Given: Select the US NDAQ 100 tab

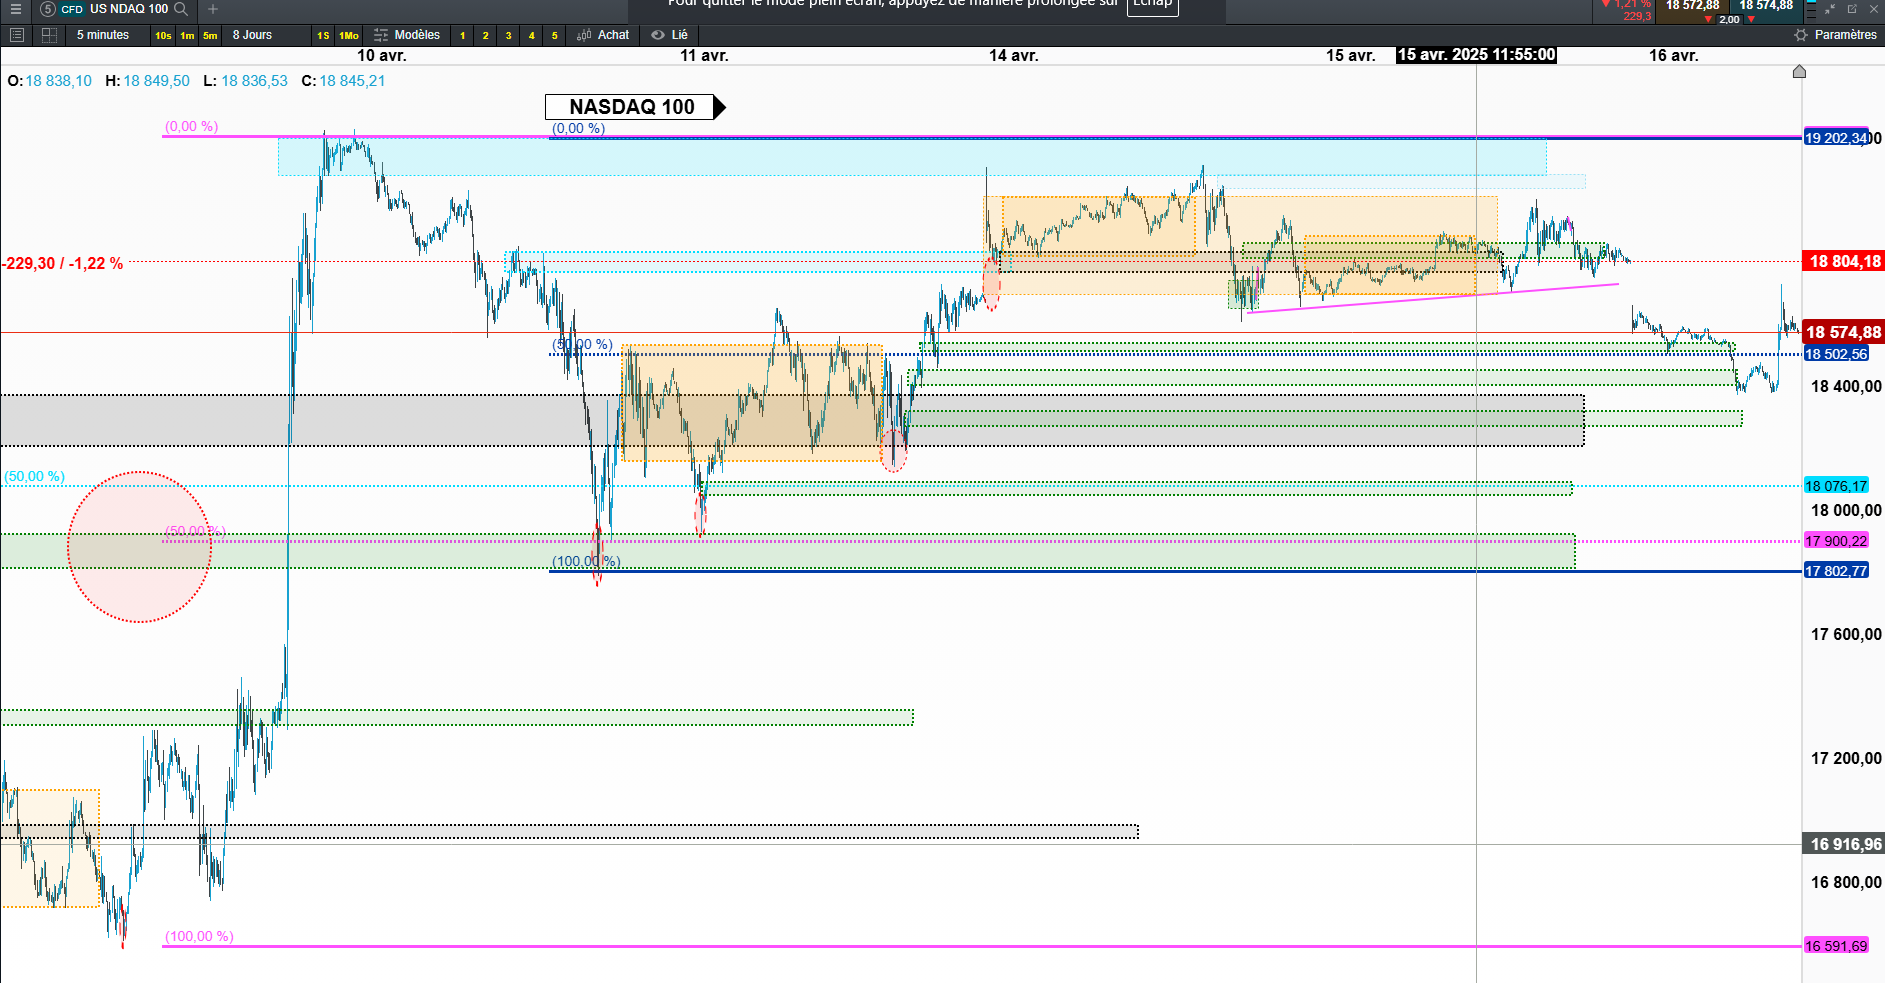Looking at the screenshot, I should click(129, 9).
